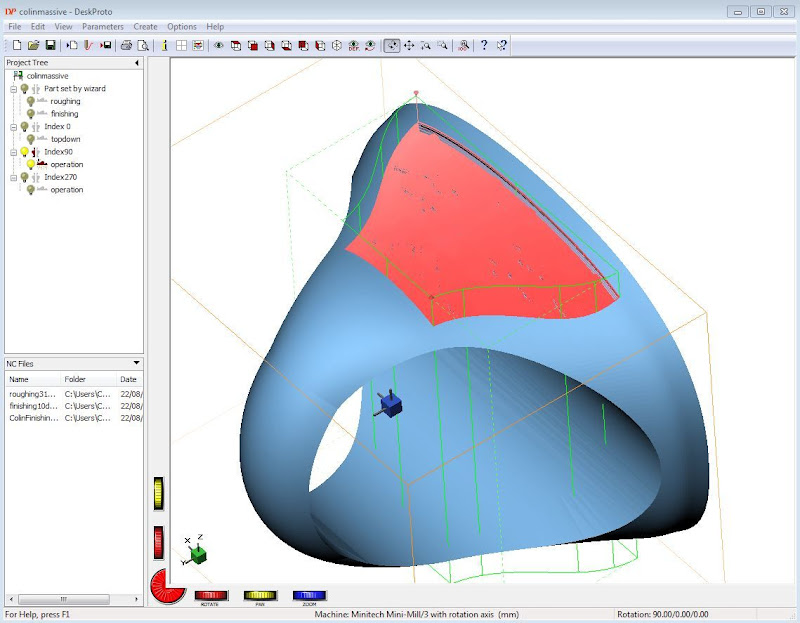Open the Create menu
The width and height of the screenshot is (800, 623).
point(145,26)
